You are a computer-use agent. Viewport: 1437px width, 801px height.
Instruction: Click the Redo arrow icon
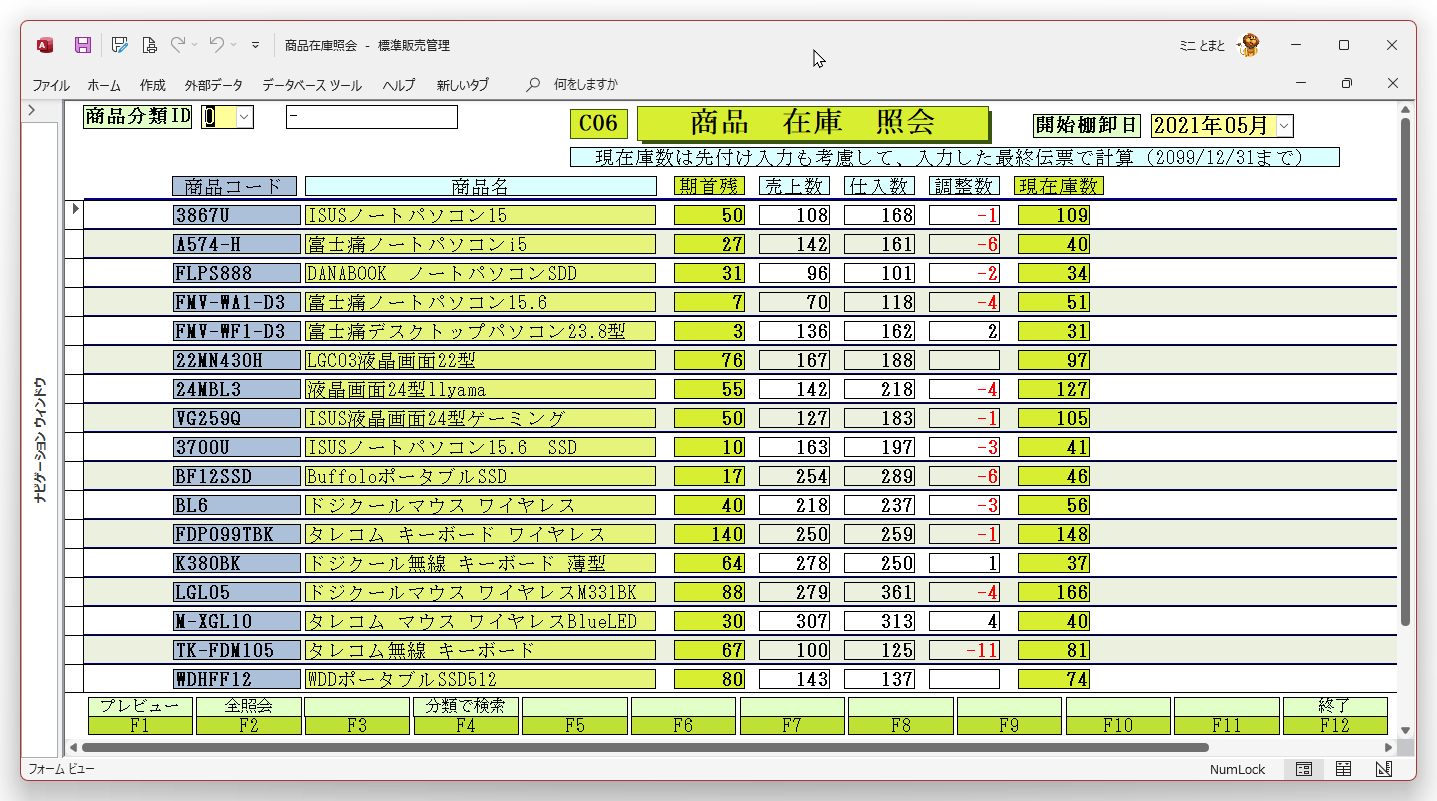[178, 45]
